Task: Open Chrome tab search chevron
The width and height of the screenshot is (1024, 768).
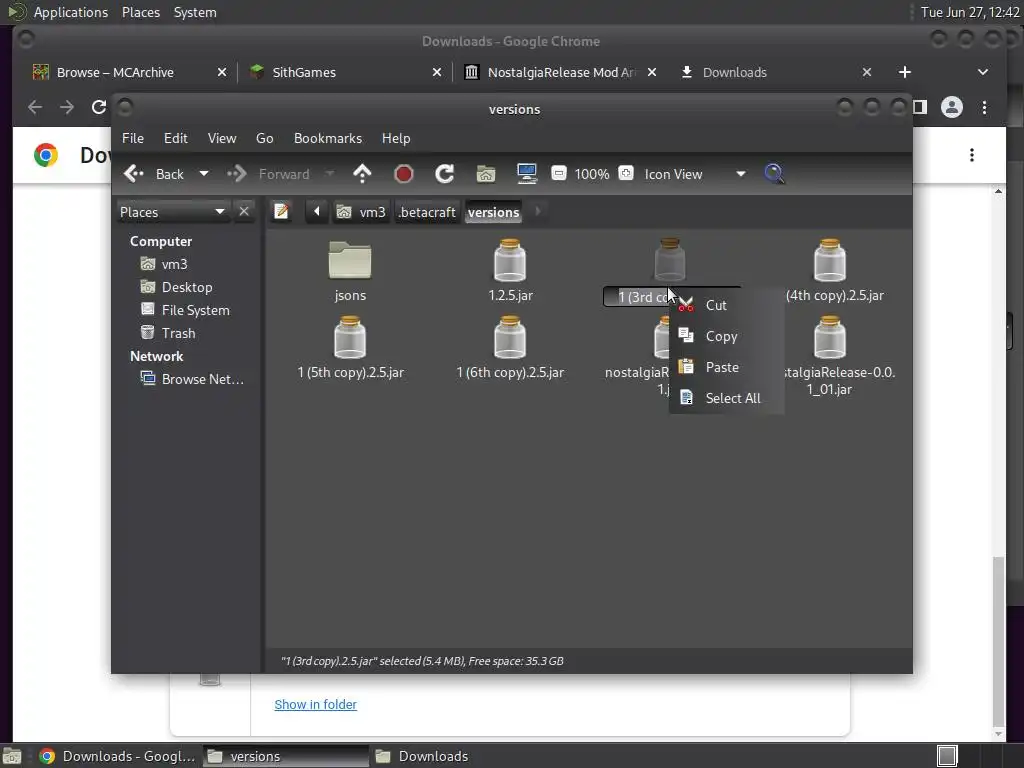Action: pyautogui.click(x=983, y=72)
